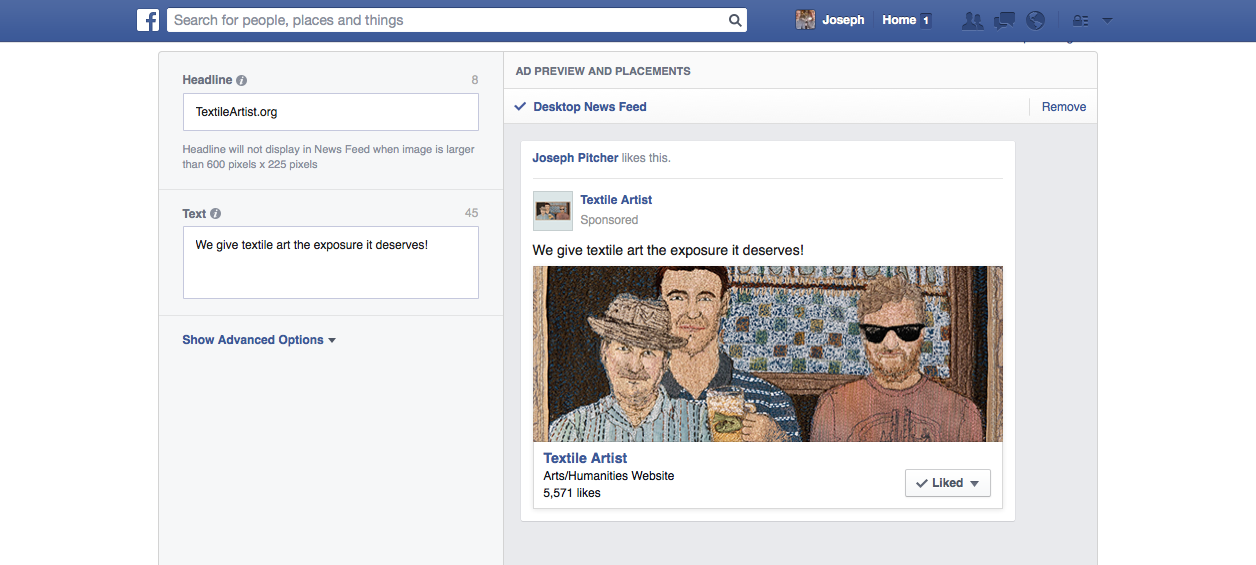
Task: Click 'Arts/Humanities Website' text
Action: pos(609,476)
